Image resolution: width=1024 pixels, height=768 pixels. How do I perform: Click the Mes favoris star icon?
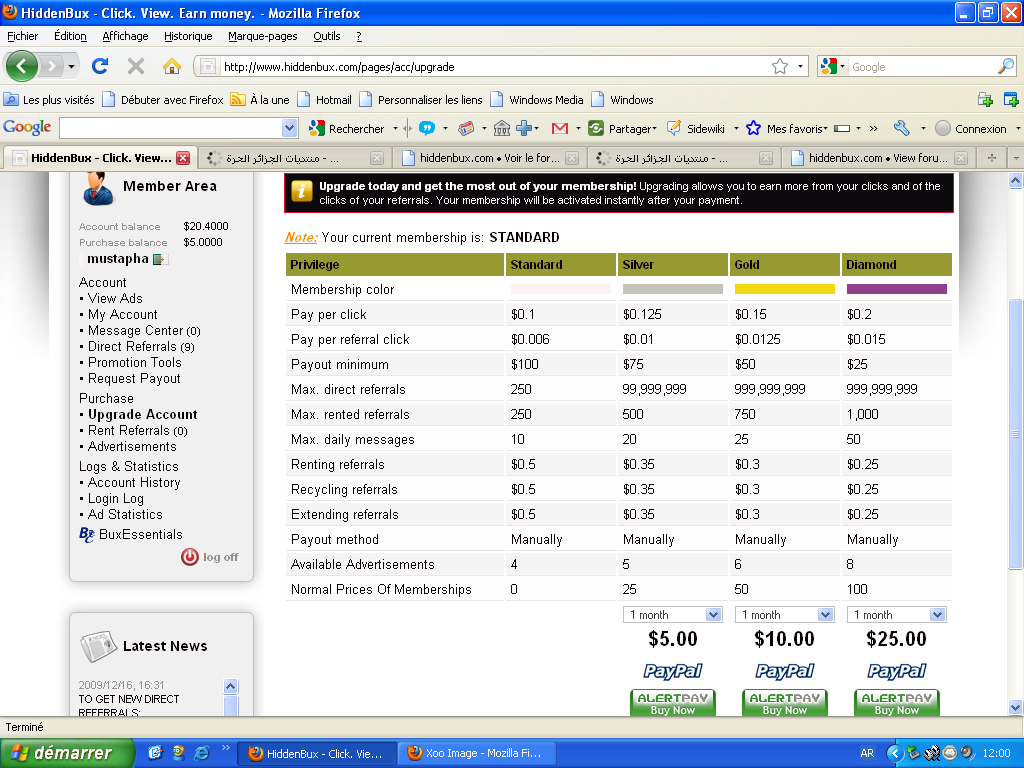(753, 128)
